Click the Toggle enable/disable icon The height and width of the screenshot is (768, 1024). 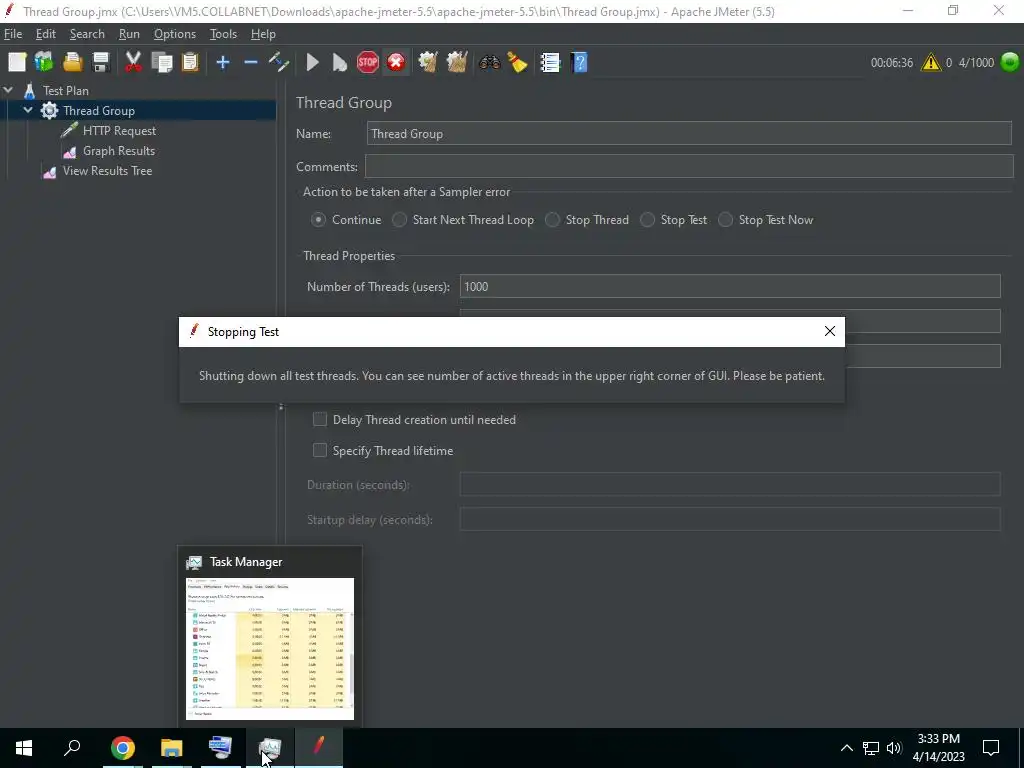[279, 62]
